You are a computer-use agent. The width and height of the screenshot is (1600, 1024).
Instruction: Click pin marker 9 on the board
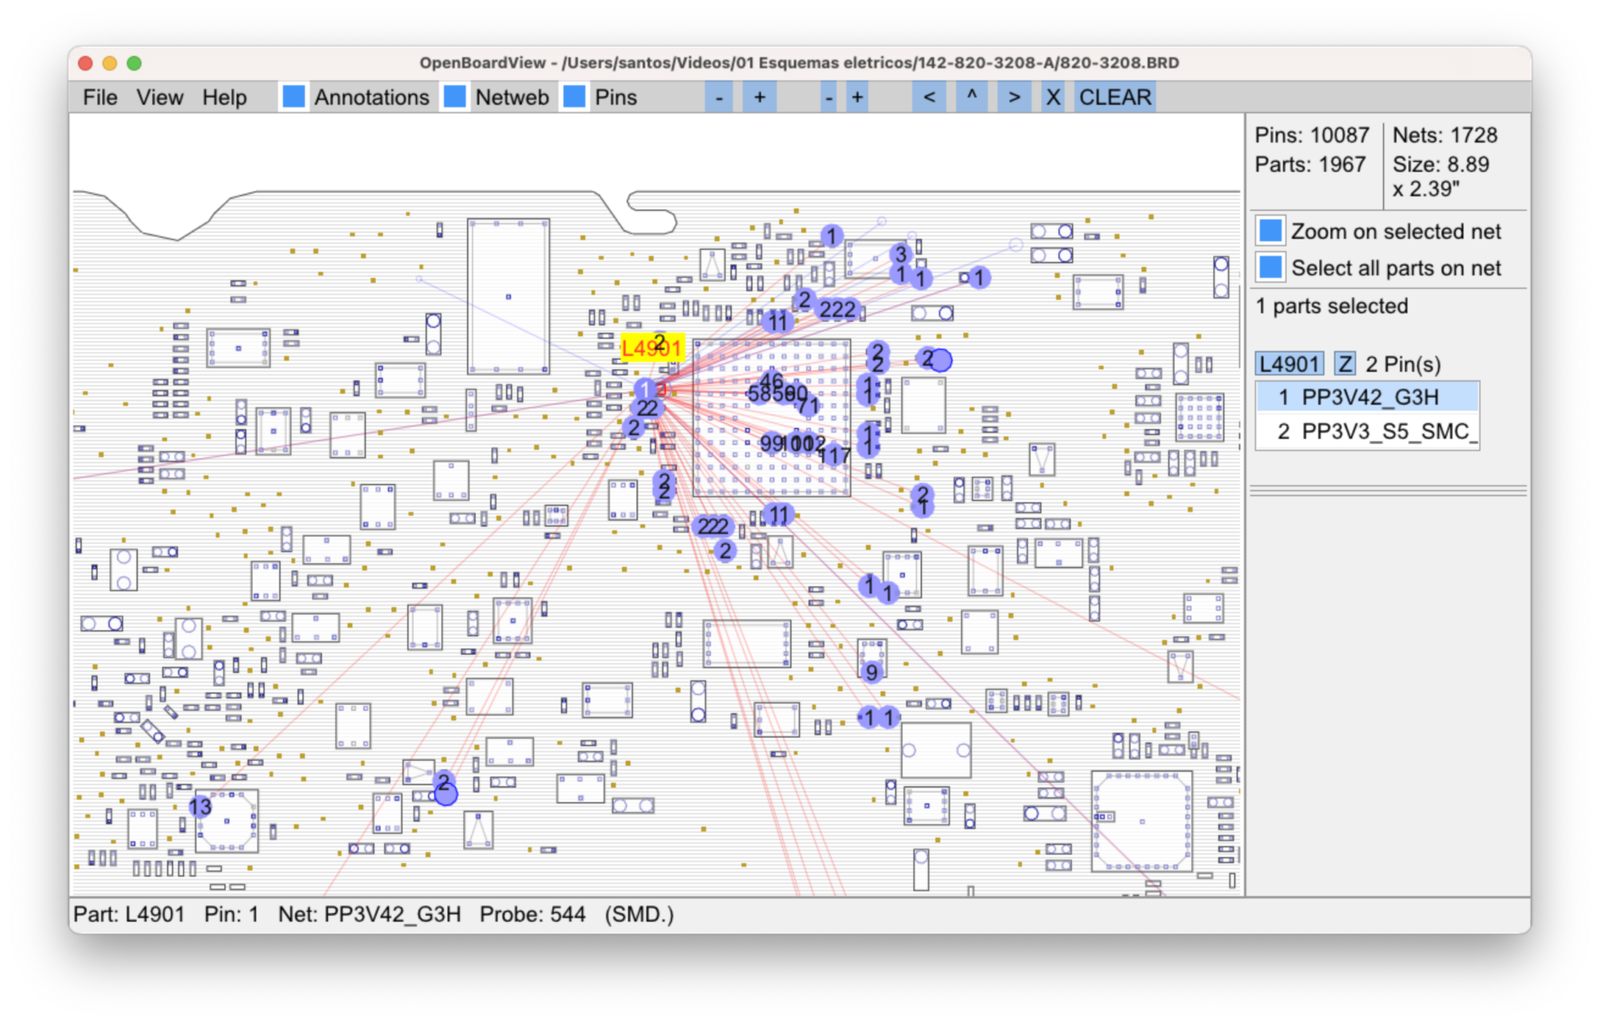point(872,672)
